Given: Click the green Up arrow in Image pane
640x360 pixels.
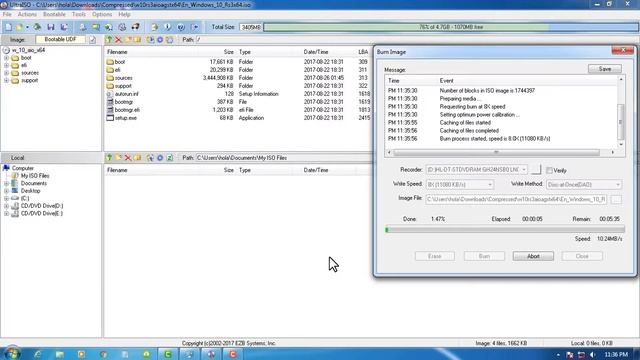Looking at the screenshot, I should [109, 40].
